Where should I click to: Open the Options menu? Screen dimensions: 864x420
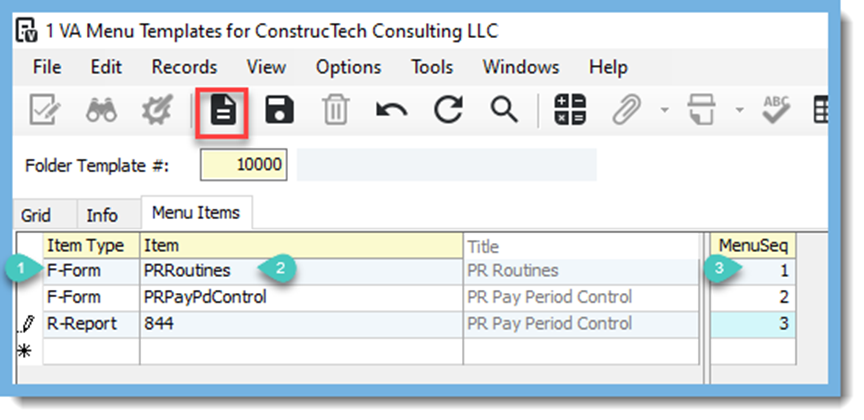[348, 67]
